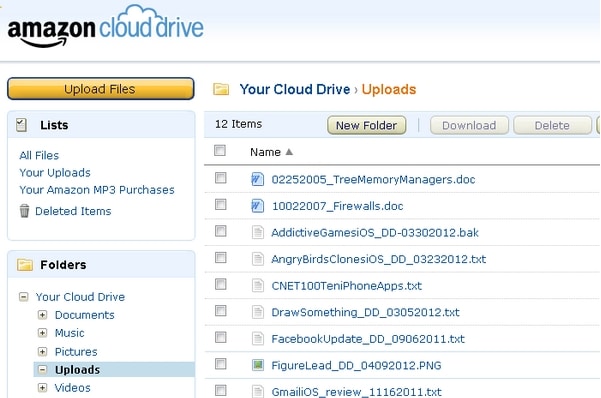The image size is (601, 398).
Task: Click the text file icon beside CNET100TeniPhoneApps.txt
Action: (258, 285)
